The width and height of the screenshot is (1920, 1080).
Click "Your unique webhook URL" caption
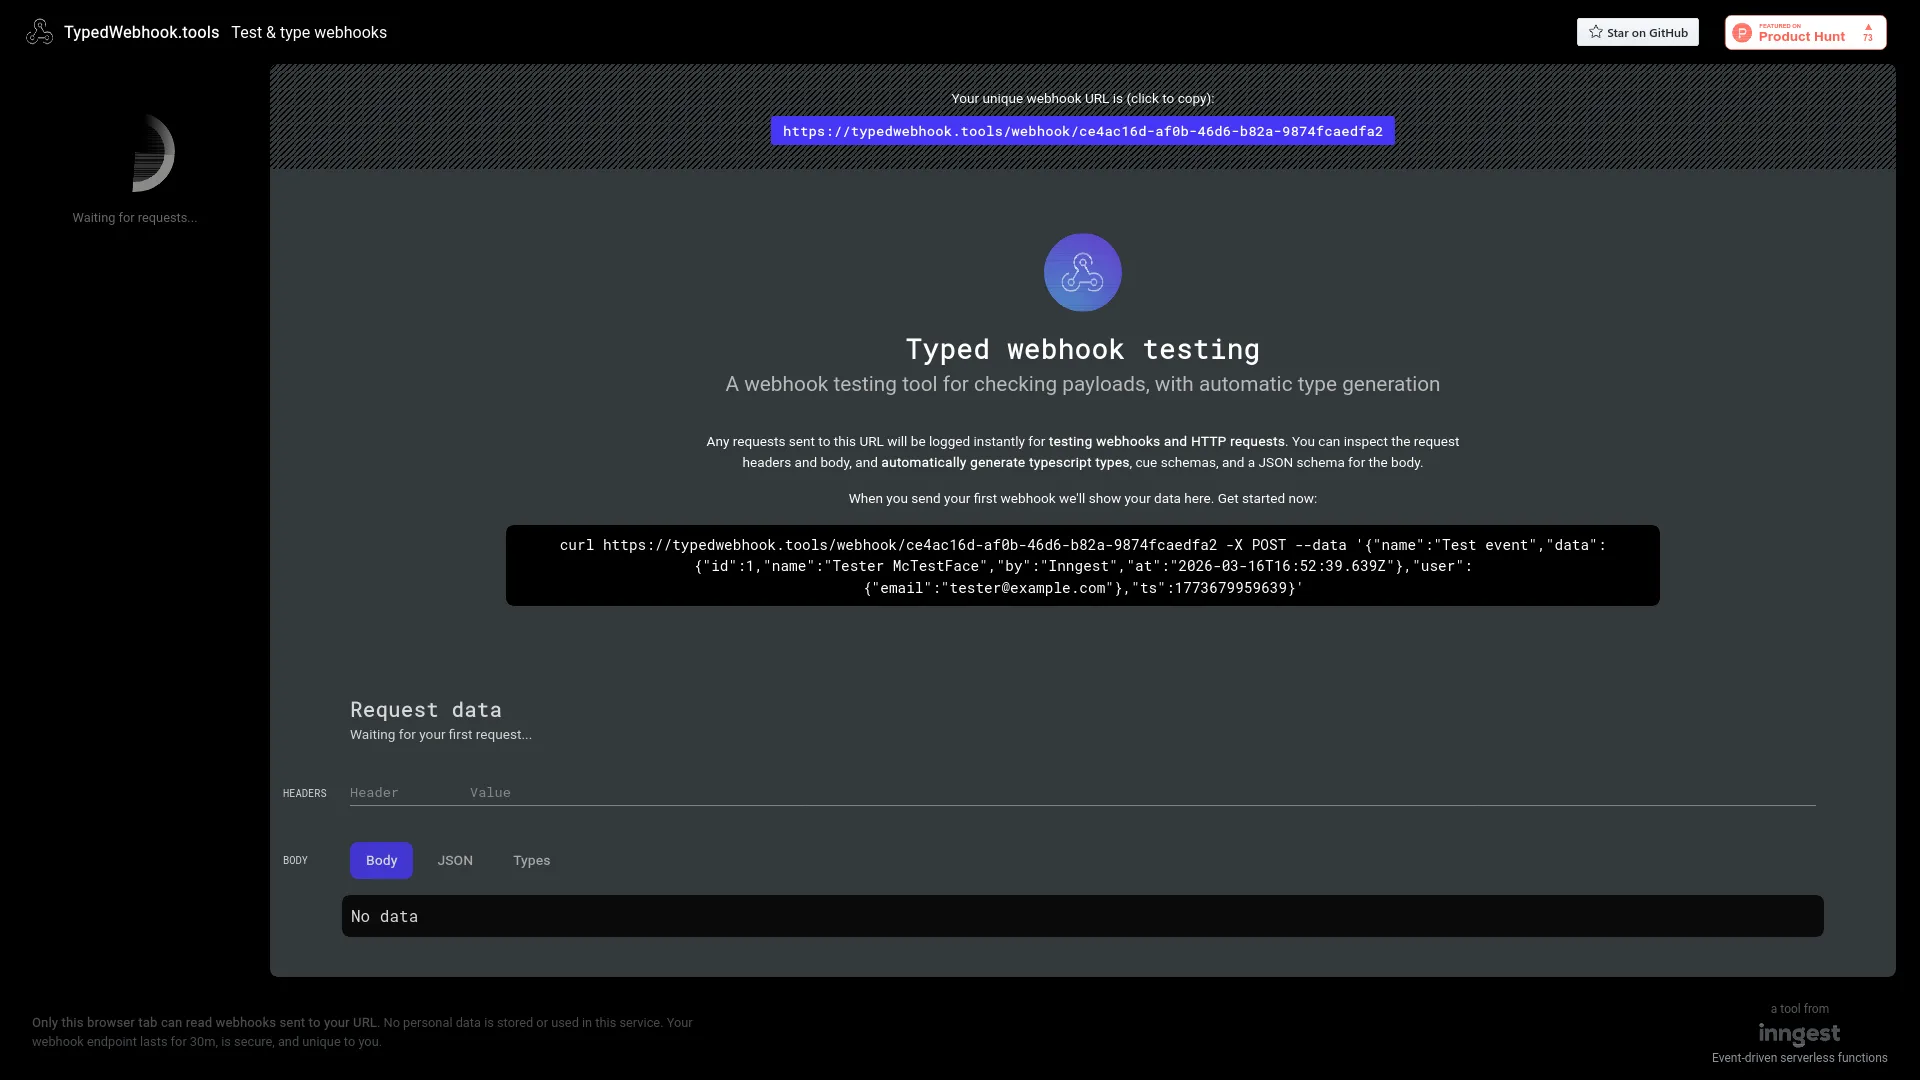click(1082, 98)
